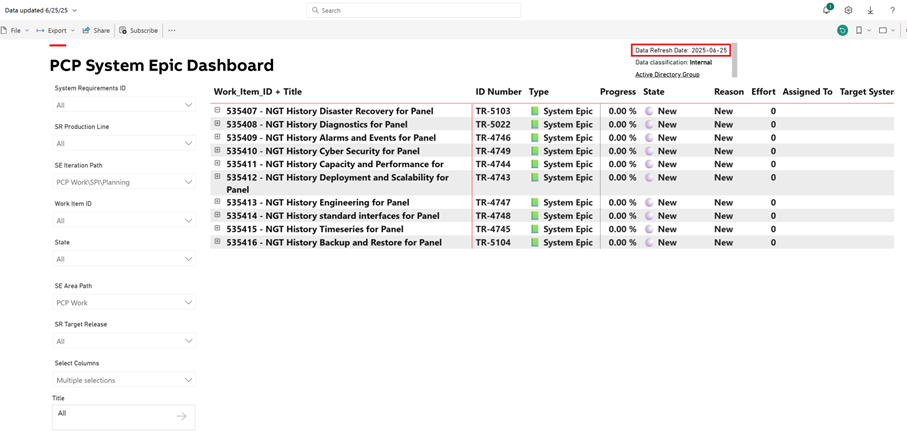The image size is (907, 447).
Task: Expand row 535408 Diagnostics for Panel
Action: (x=217, y=123)
